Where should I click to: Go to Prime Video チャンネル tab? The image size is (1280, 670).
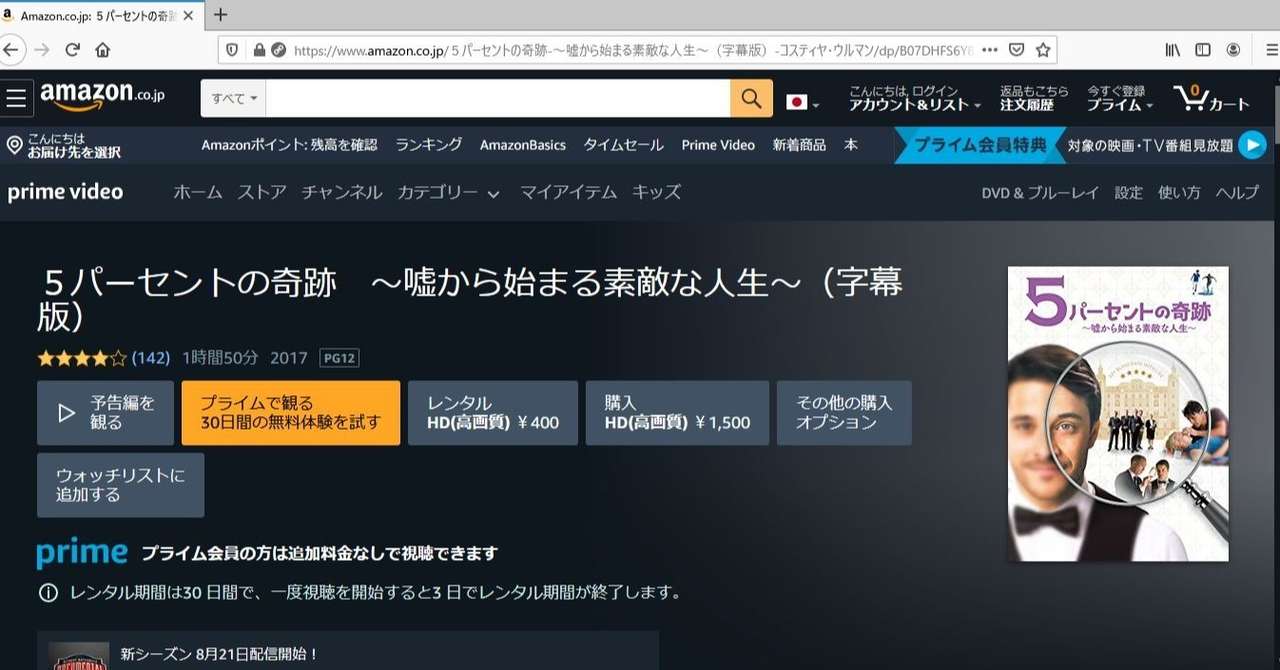(x=342, y=193)
